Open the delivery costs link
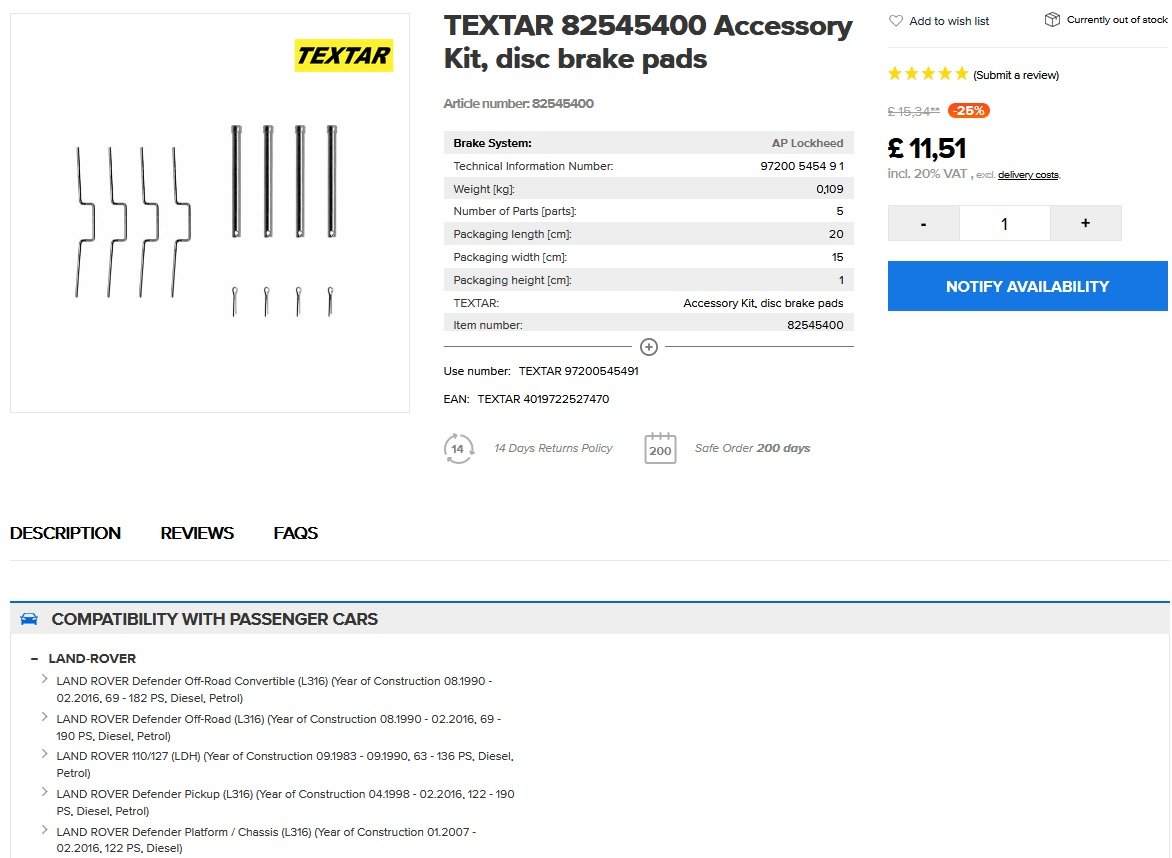1172x858 pixels. point(1028,175)
